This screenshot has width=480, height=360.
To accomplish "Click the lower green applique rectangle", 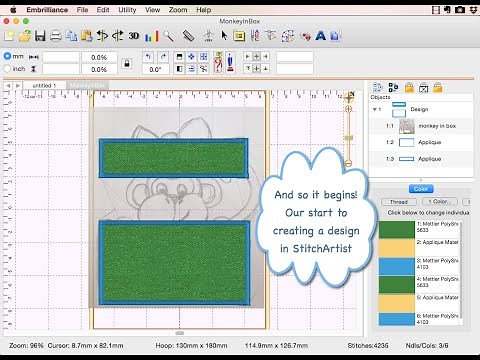I will tap(174, 263).
